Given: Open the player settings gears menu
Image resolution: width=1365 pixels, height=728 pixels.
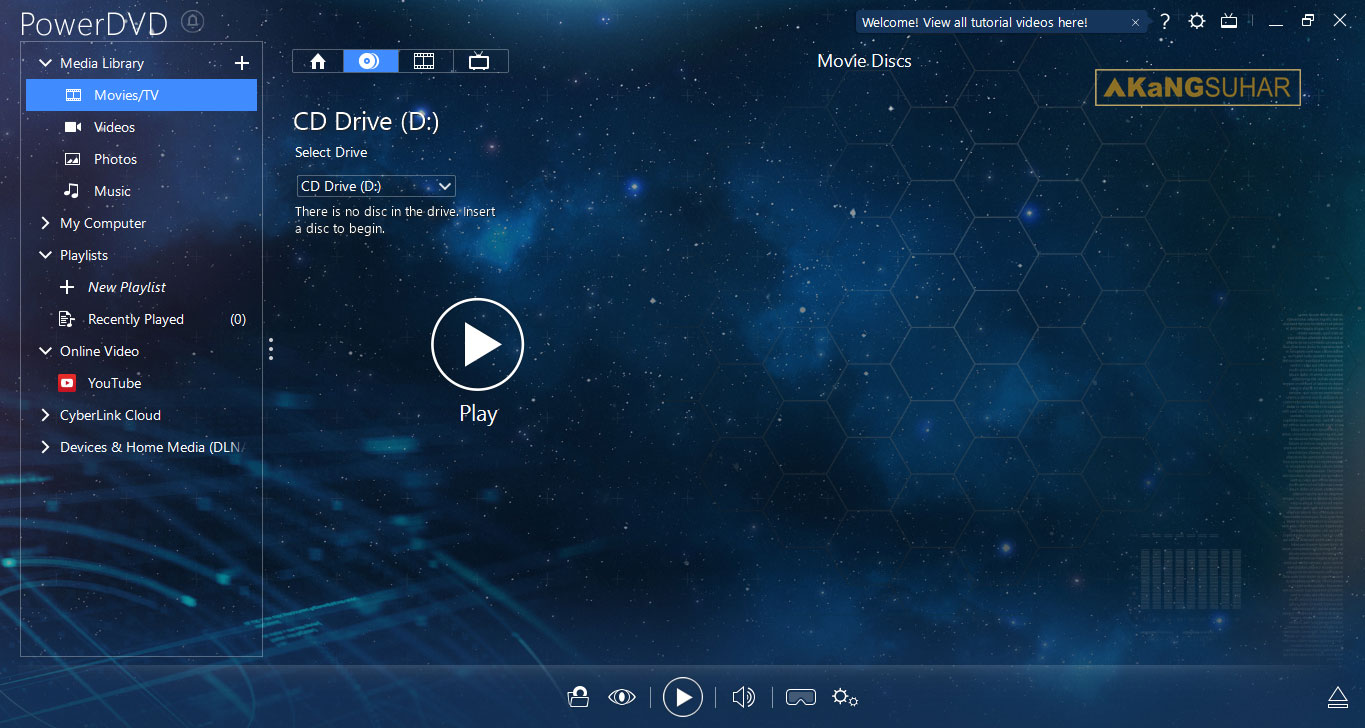Looking at the screenshot, I should tap(845, 697).
